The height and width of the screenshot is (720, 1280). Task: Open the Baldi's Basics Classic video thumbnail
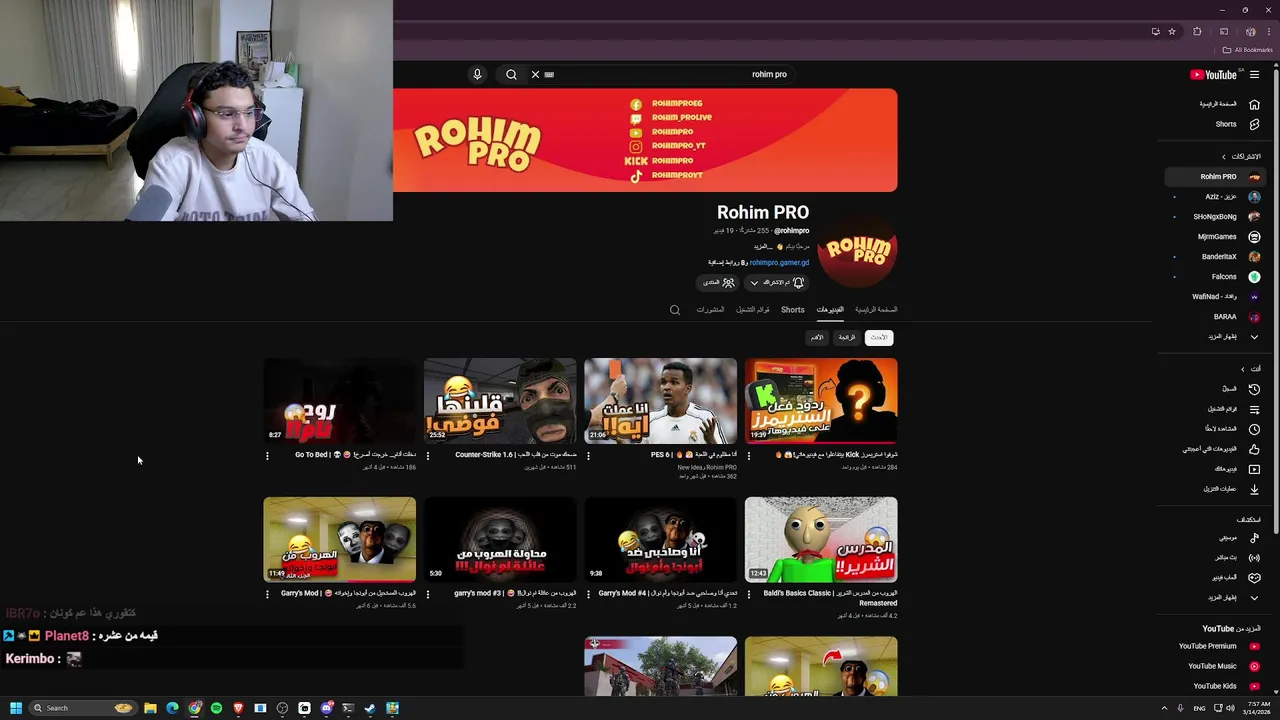[821, 540]
